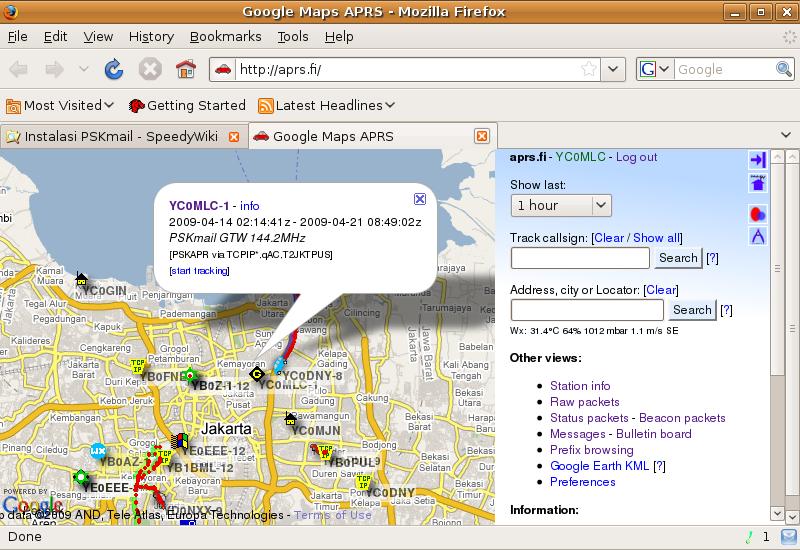This screenshot has height=550, width=800.
Task: Click the blue house home-station icon
Action: pos(757,183)
